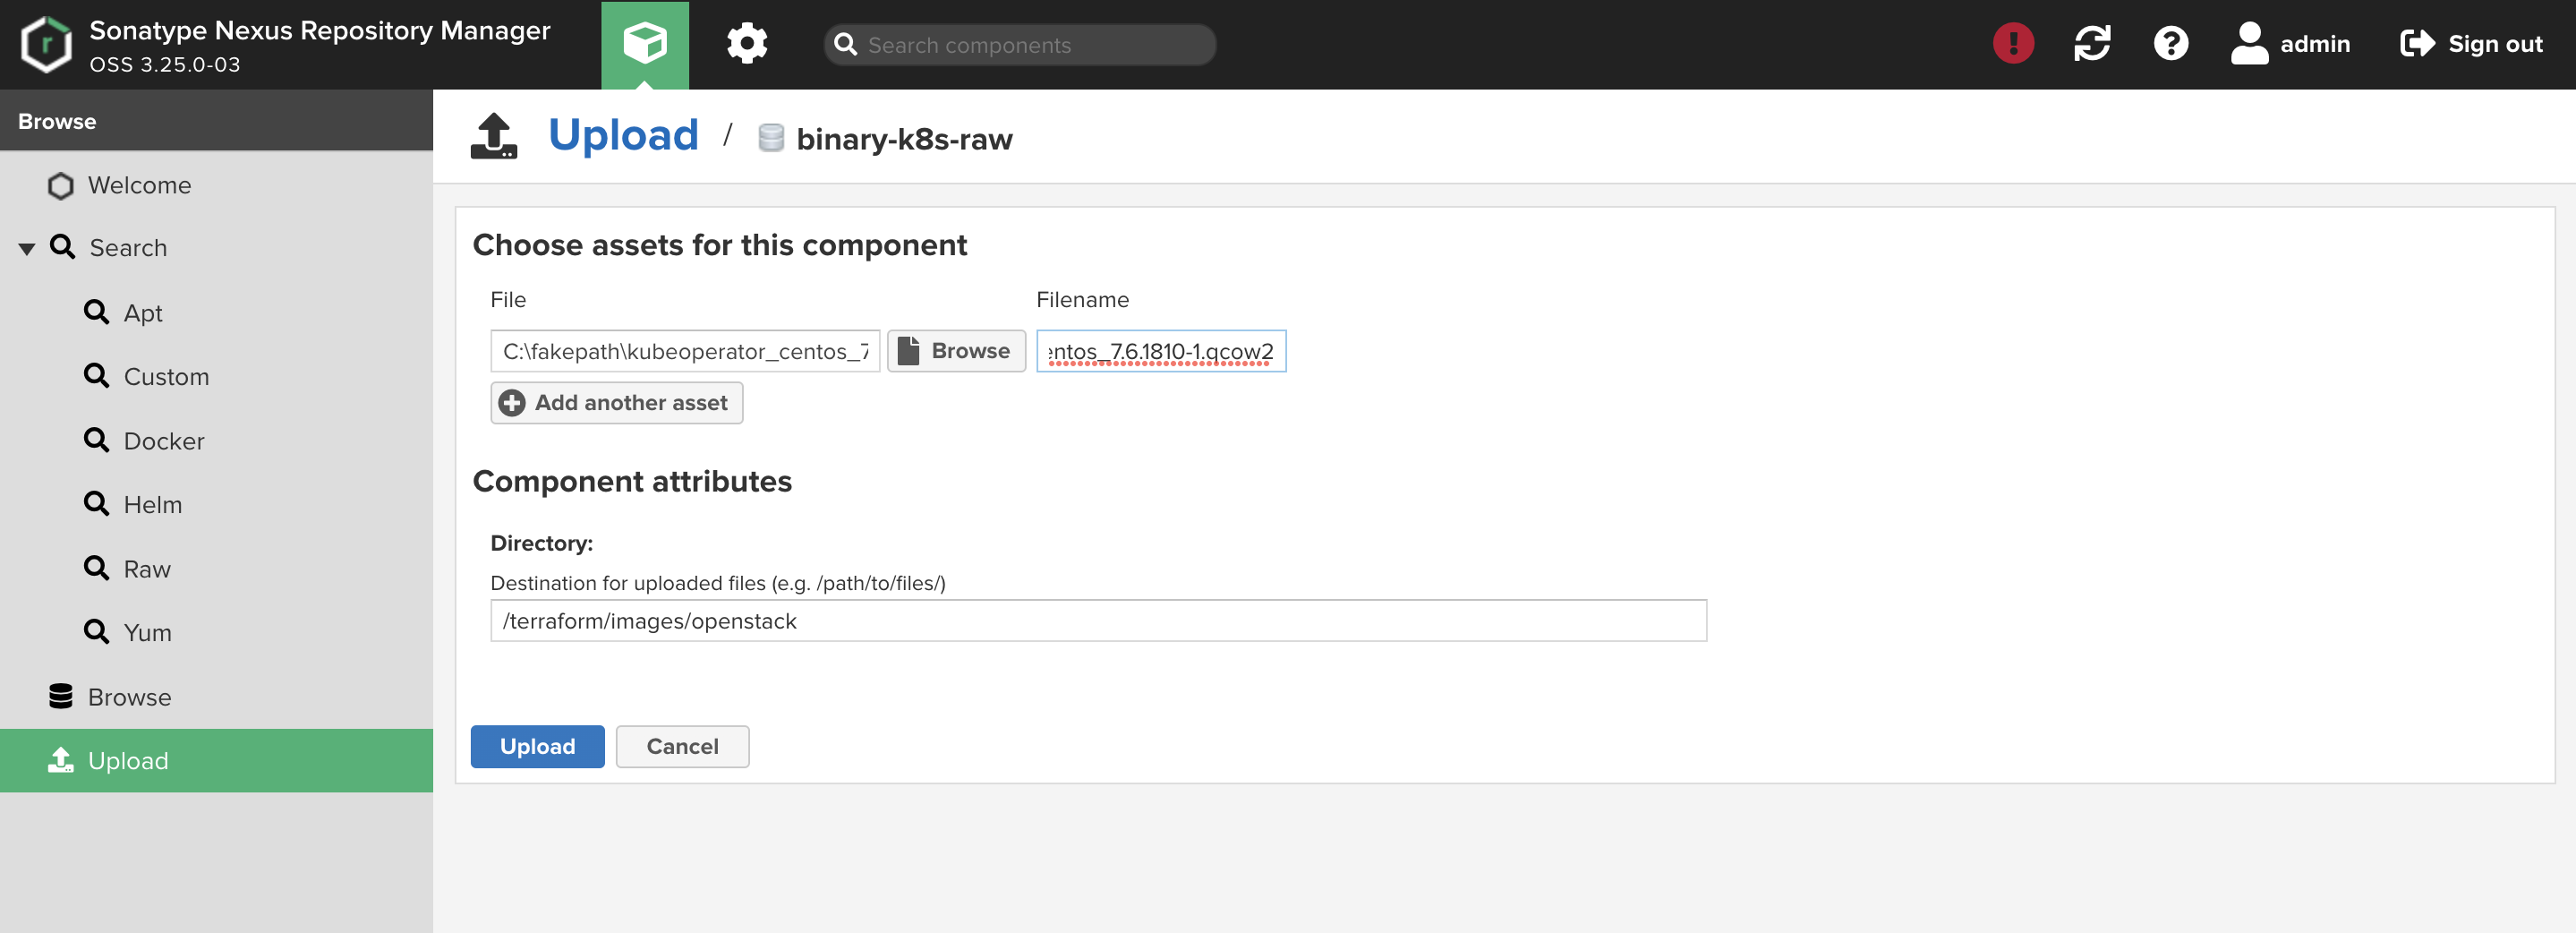Click the Browse header in the sidebar
The width and height of the screenshot is (2576, 933).
tap(216, 121)
